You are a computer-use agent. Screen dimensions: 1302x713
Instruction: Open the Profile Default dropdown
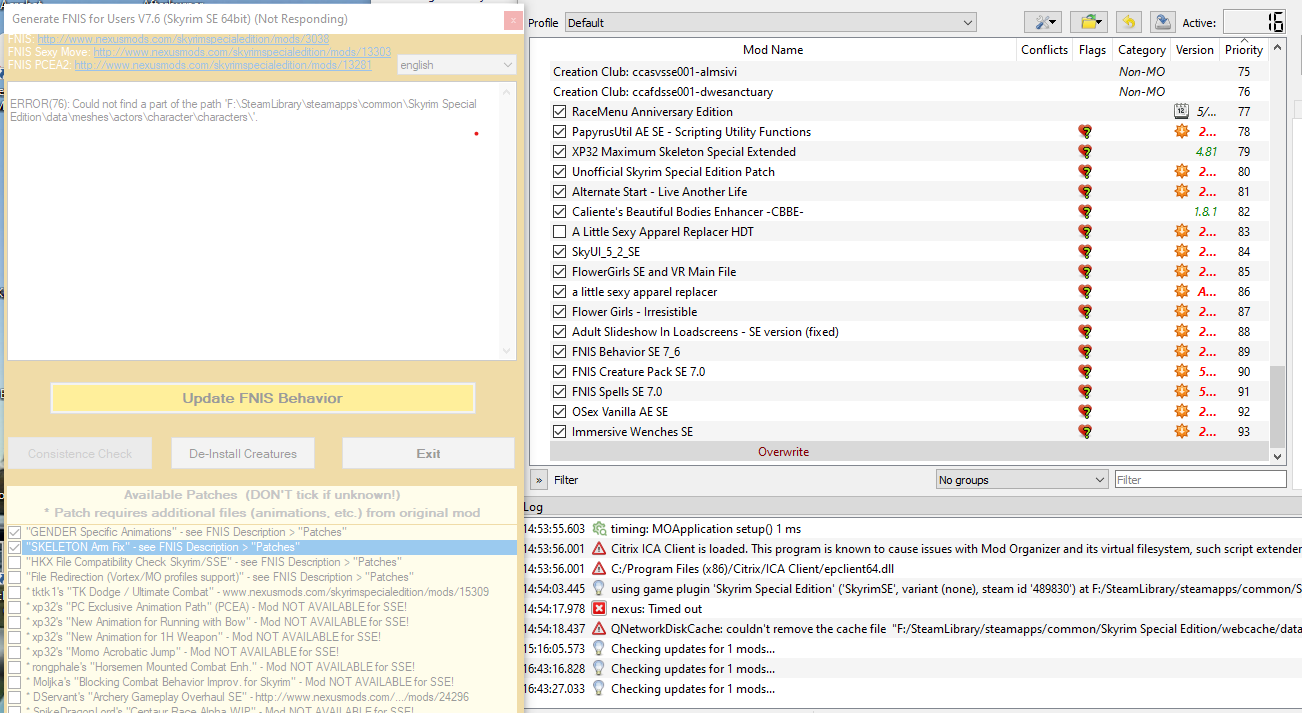point(770,23)
